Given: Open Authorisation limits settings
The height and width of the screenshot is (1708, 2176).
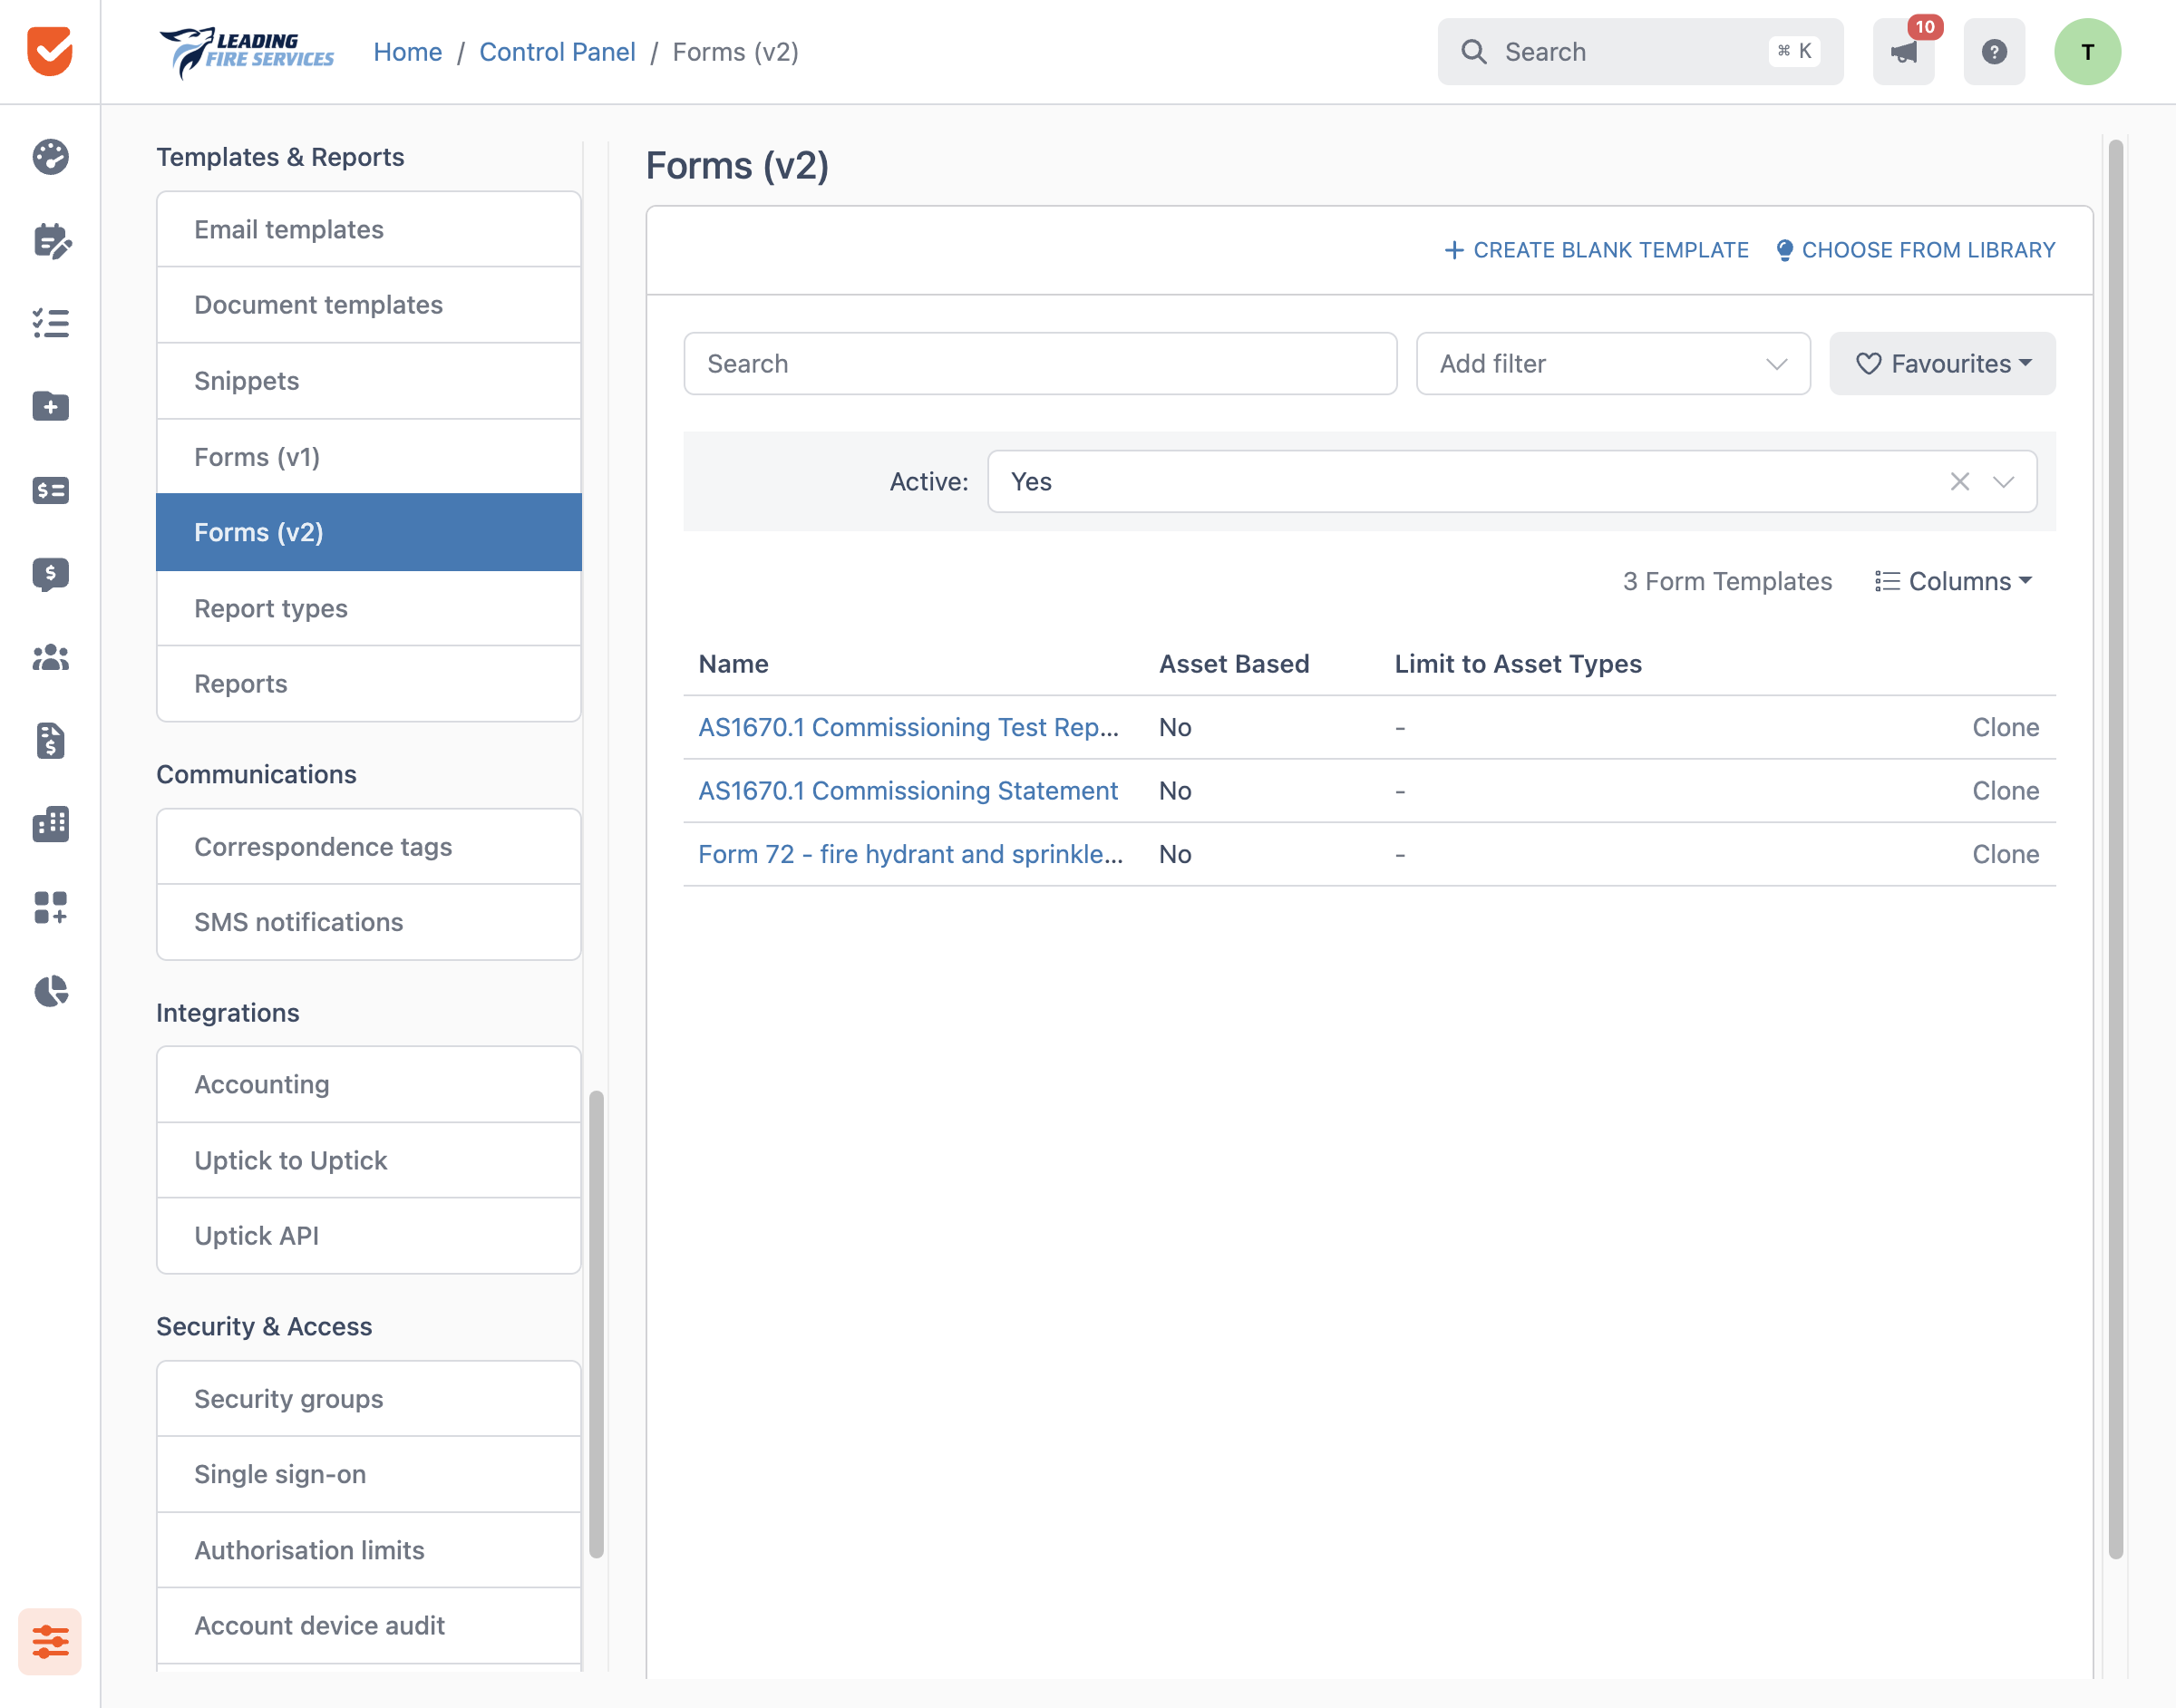Looking at the screenshot, I should [369, 1550].
